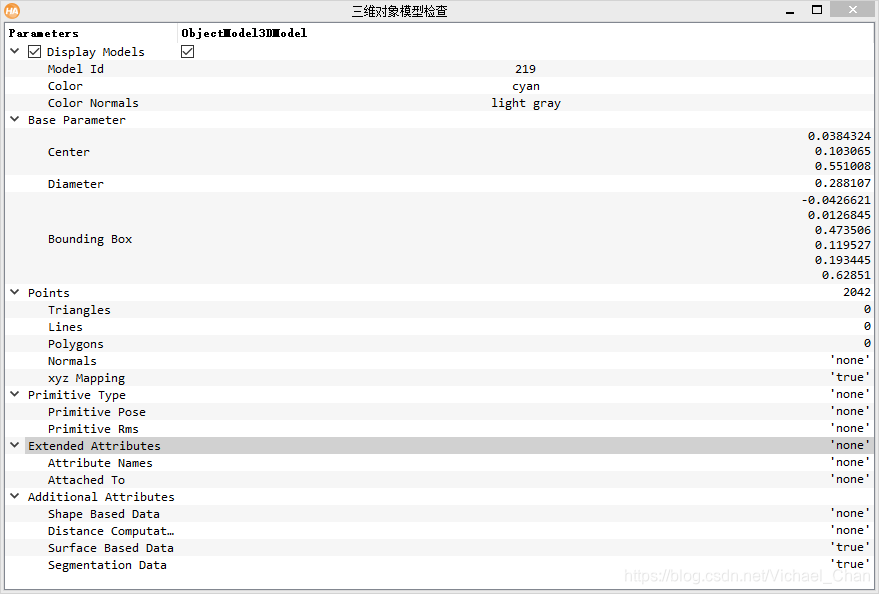Collapse the Extended Attributes section

click(x=14, y=445)
